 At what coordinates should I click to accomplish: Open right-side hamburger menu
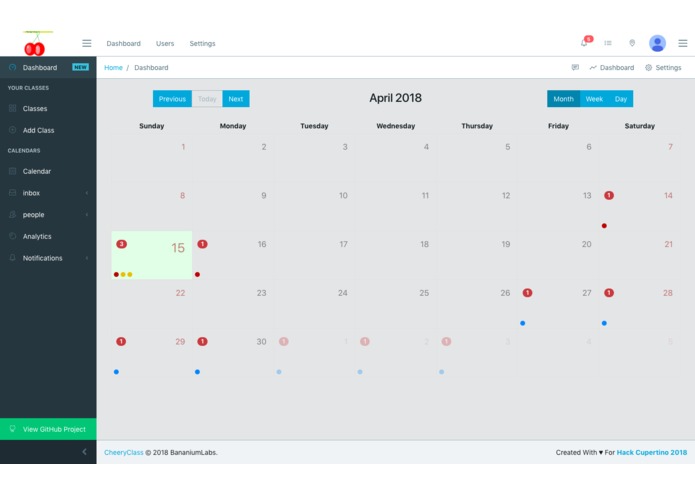coord(683,43)
